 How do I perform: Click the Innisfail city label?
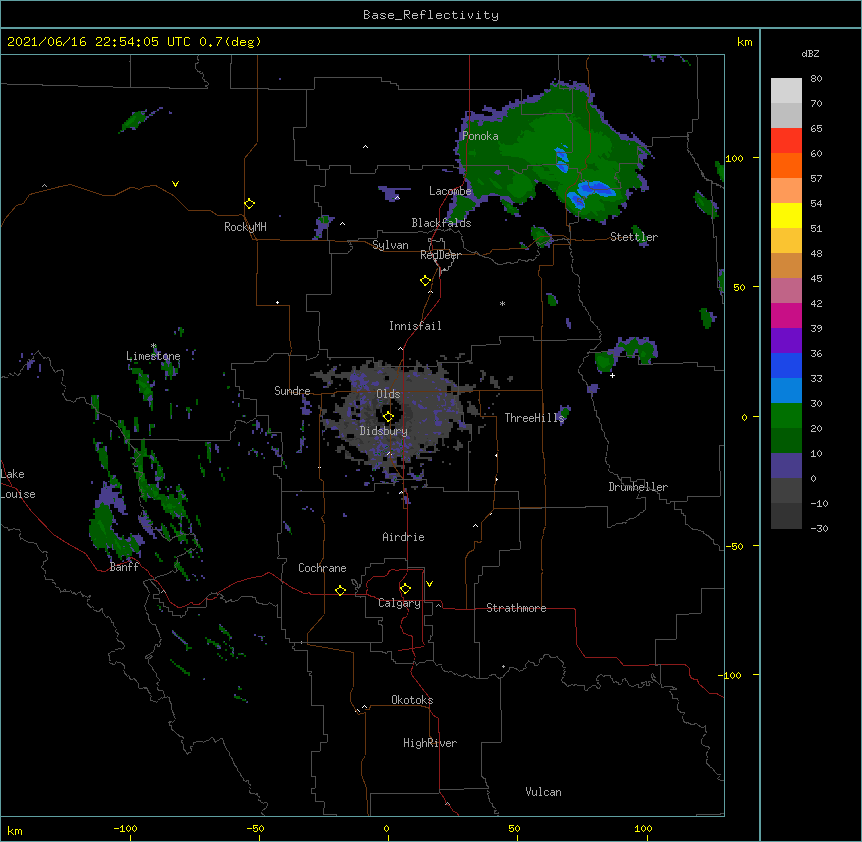pos(415,326)
